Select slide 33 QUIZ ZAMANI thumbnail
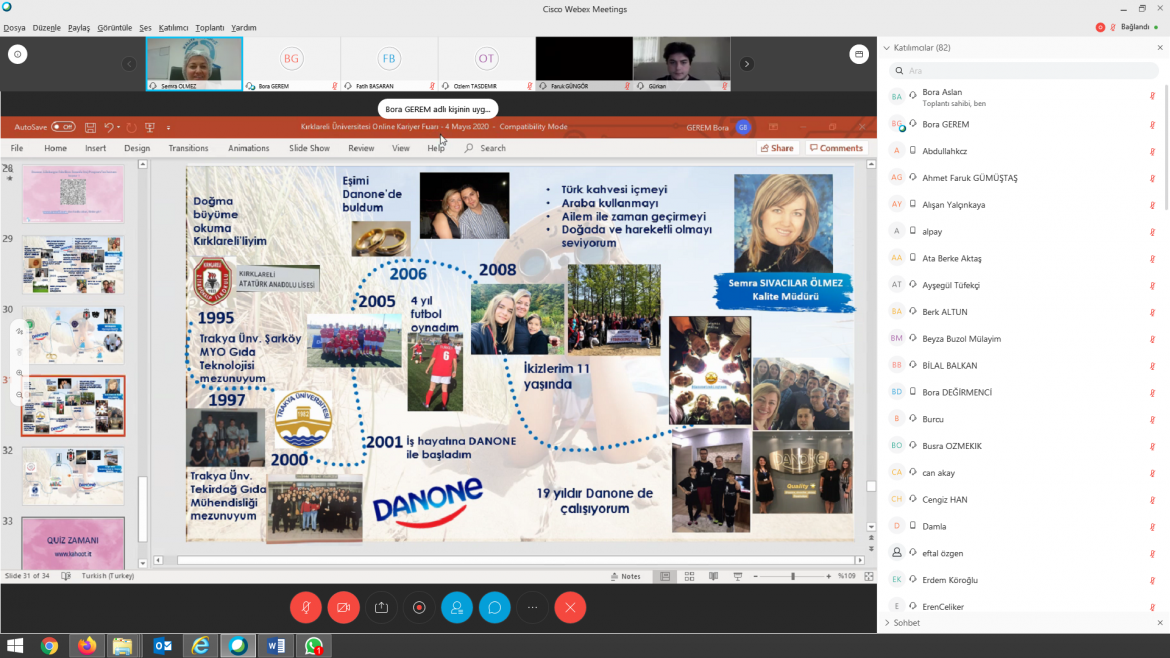The height and width of the screenshot is (658, 1170). pyautogui.click(x=73, y=543)
